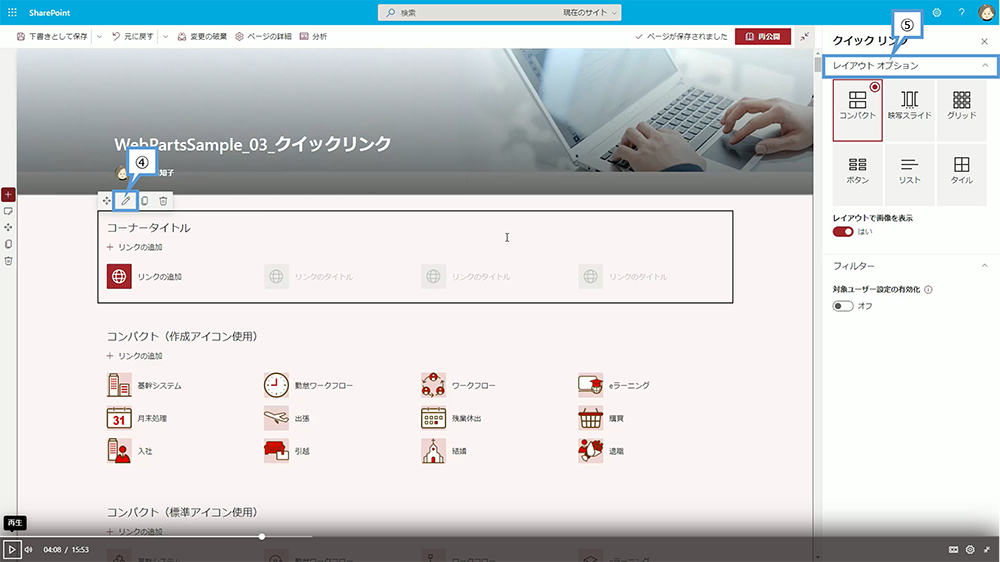The height and width of the screenshot is (562, 1000).
Task: Open the 引越 truck link
Action: tap(287, 451)
